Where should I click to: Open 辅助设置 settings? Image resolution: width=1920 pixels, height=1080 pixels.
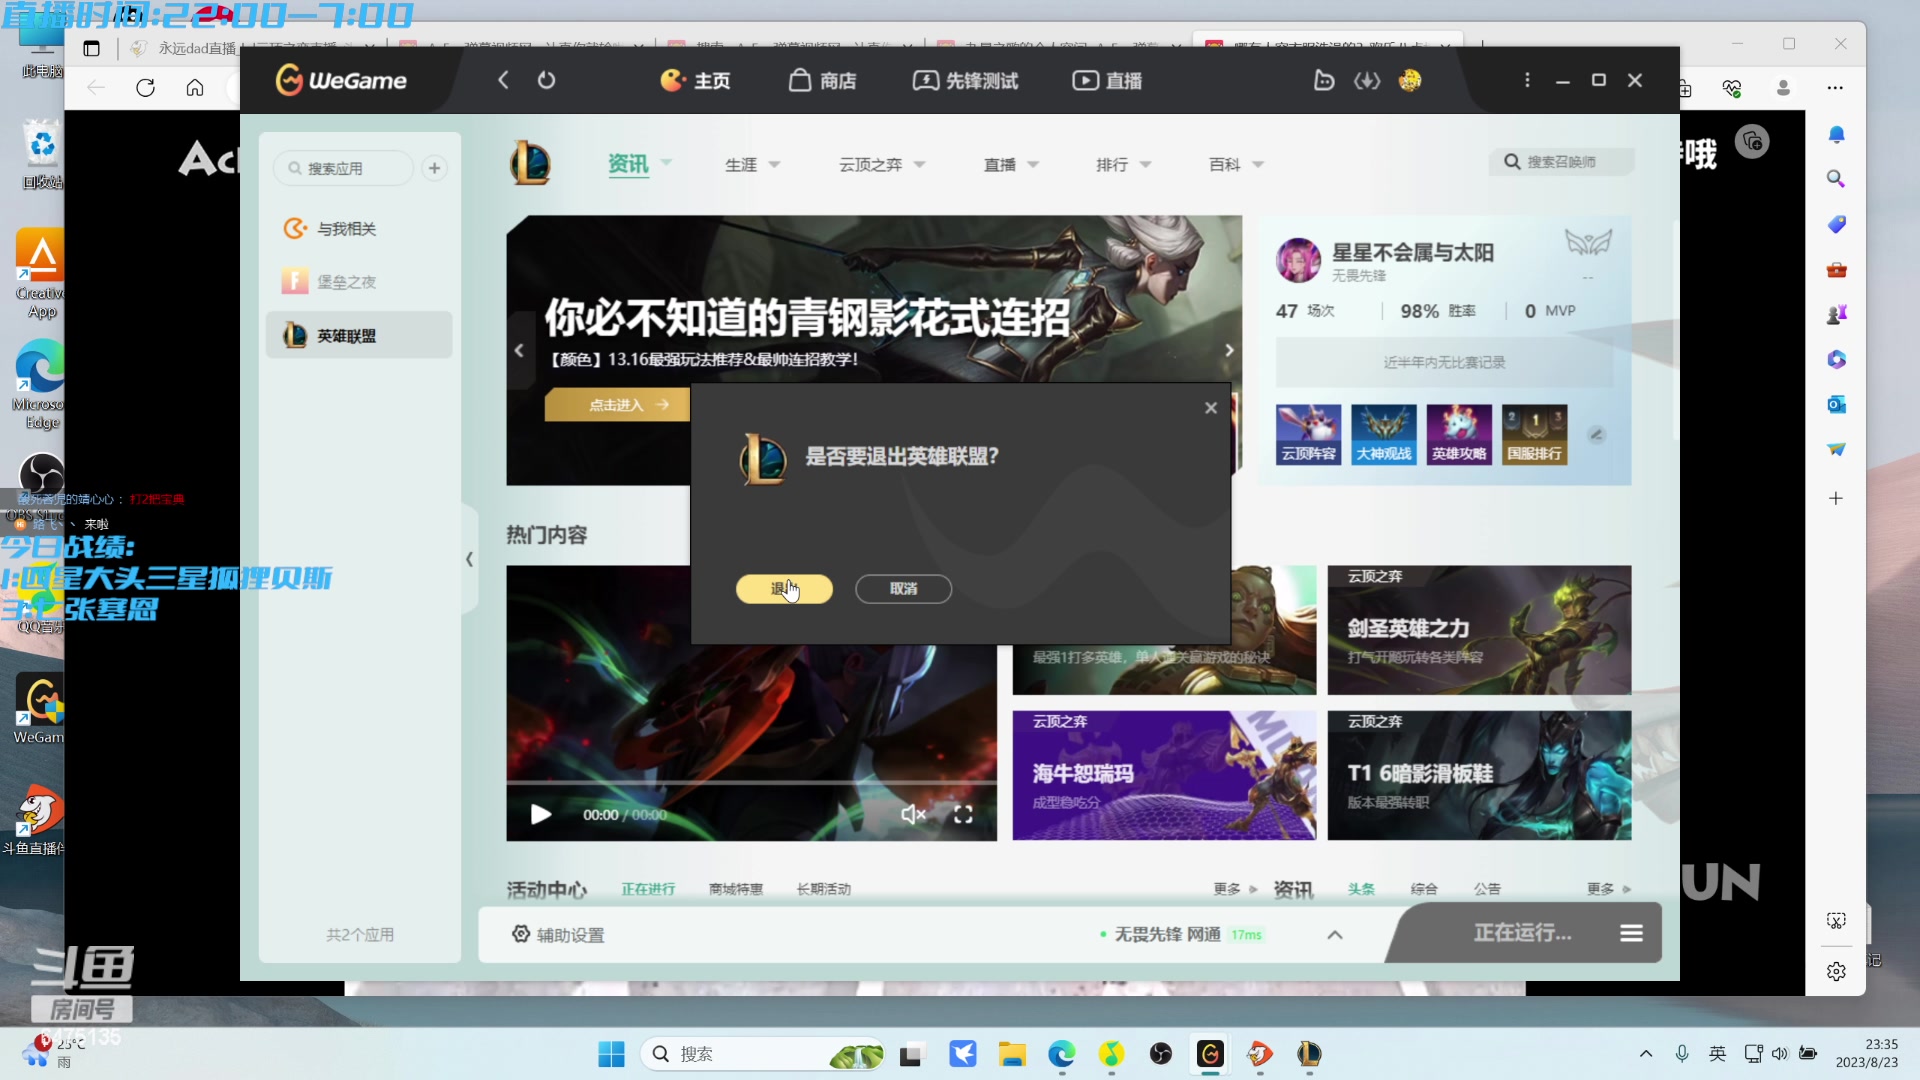pyautogui.click(x=558, y=934)
